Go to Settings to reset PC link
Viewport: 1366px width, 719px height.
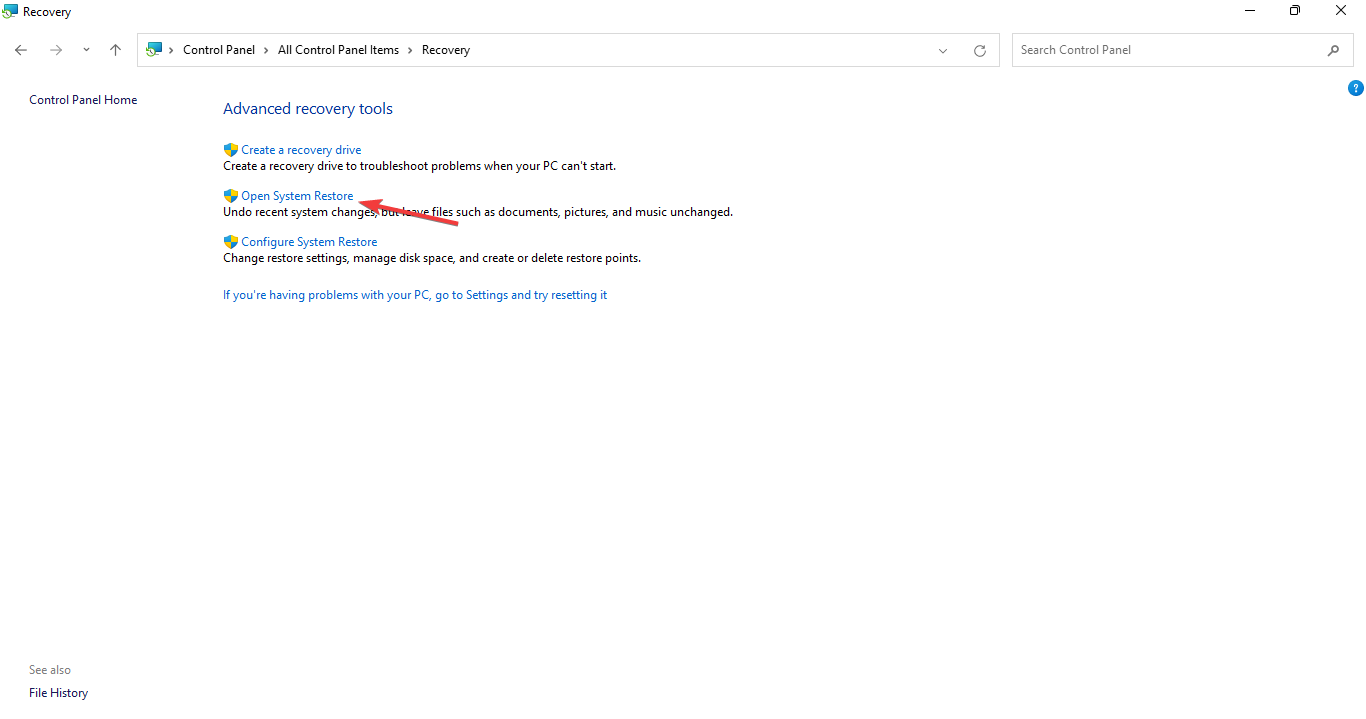click(415, 295)
